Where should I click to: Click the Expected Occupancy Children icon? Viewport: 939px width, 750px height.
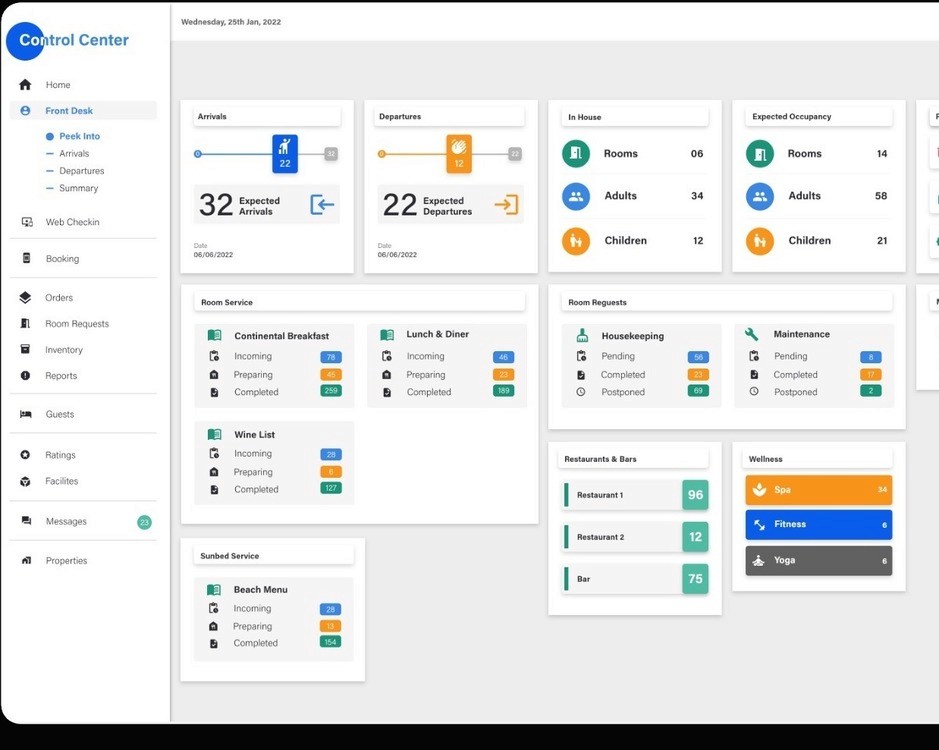click(x=760, y=241)
